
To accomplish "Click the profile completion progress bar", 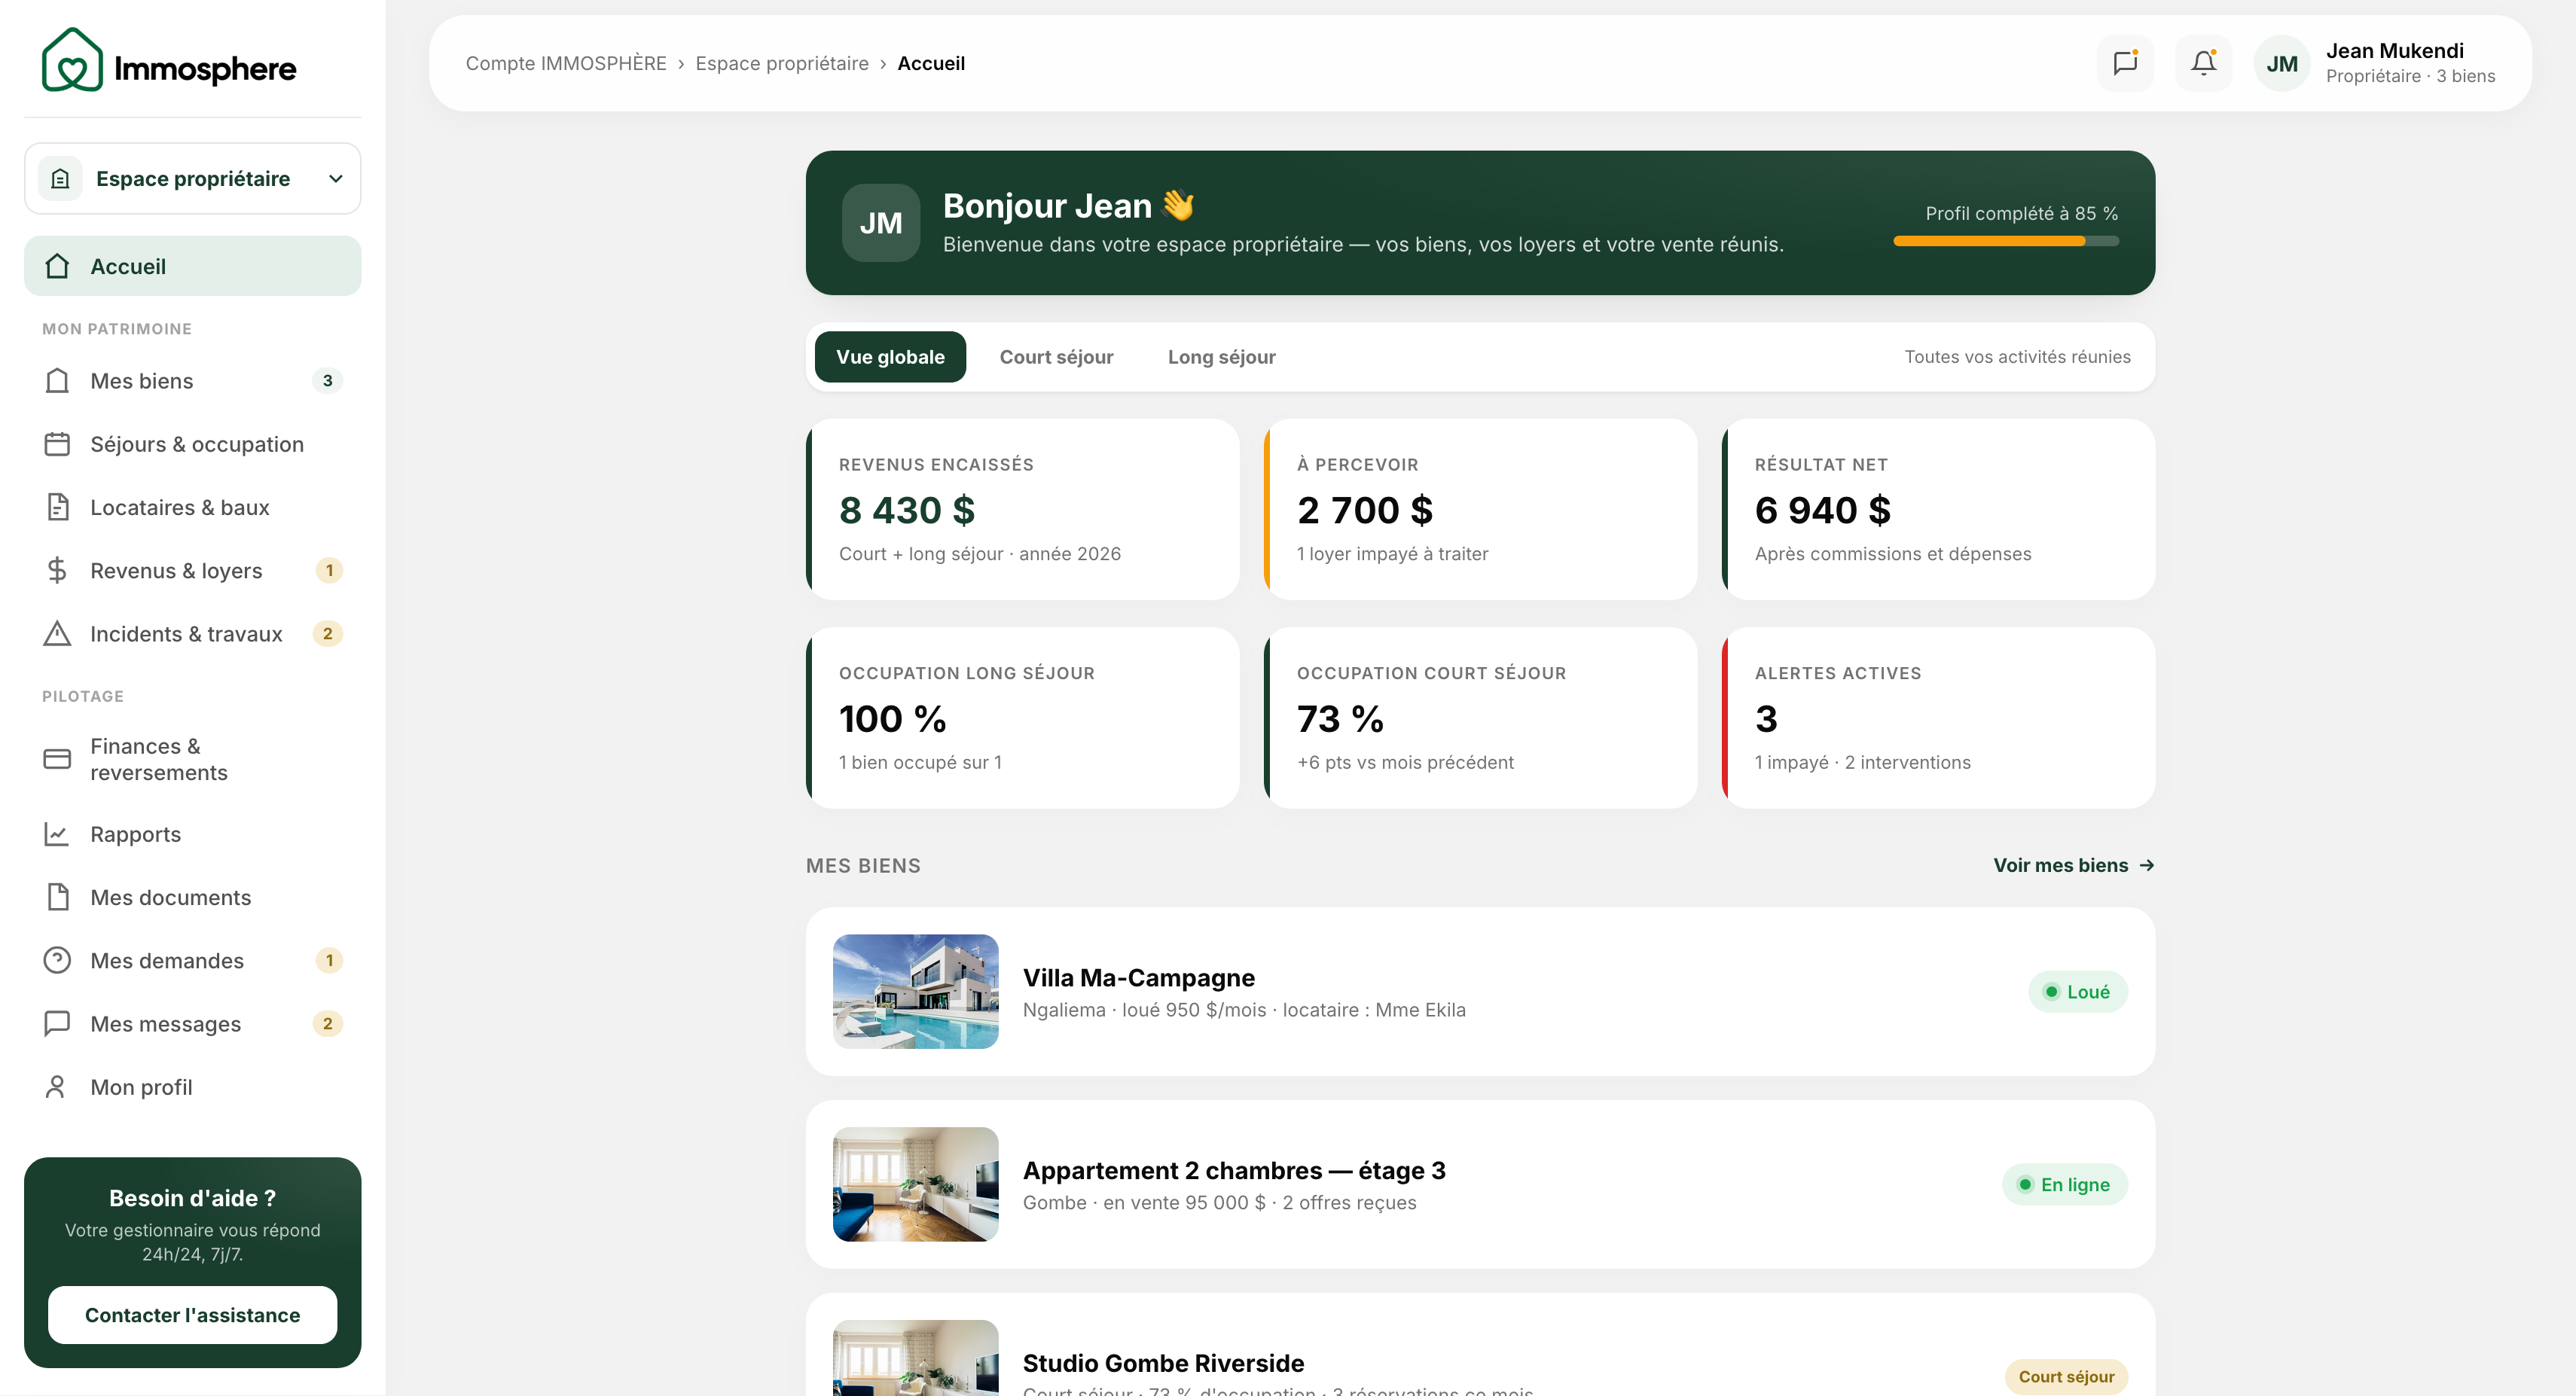I will point(2006,241).
